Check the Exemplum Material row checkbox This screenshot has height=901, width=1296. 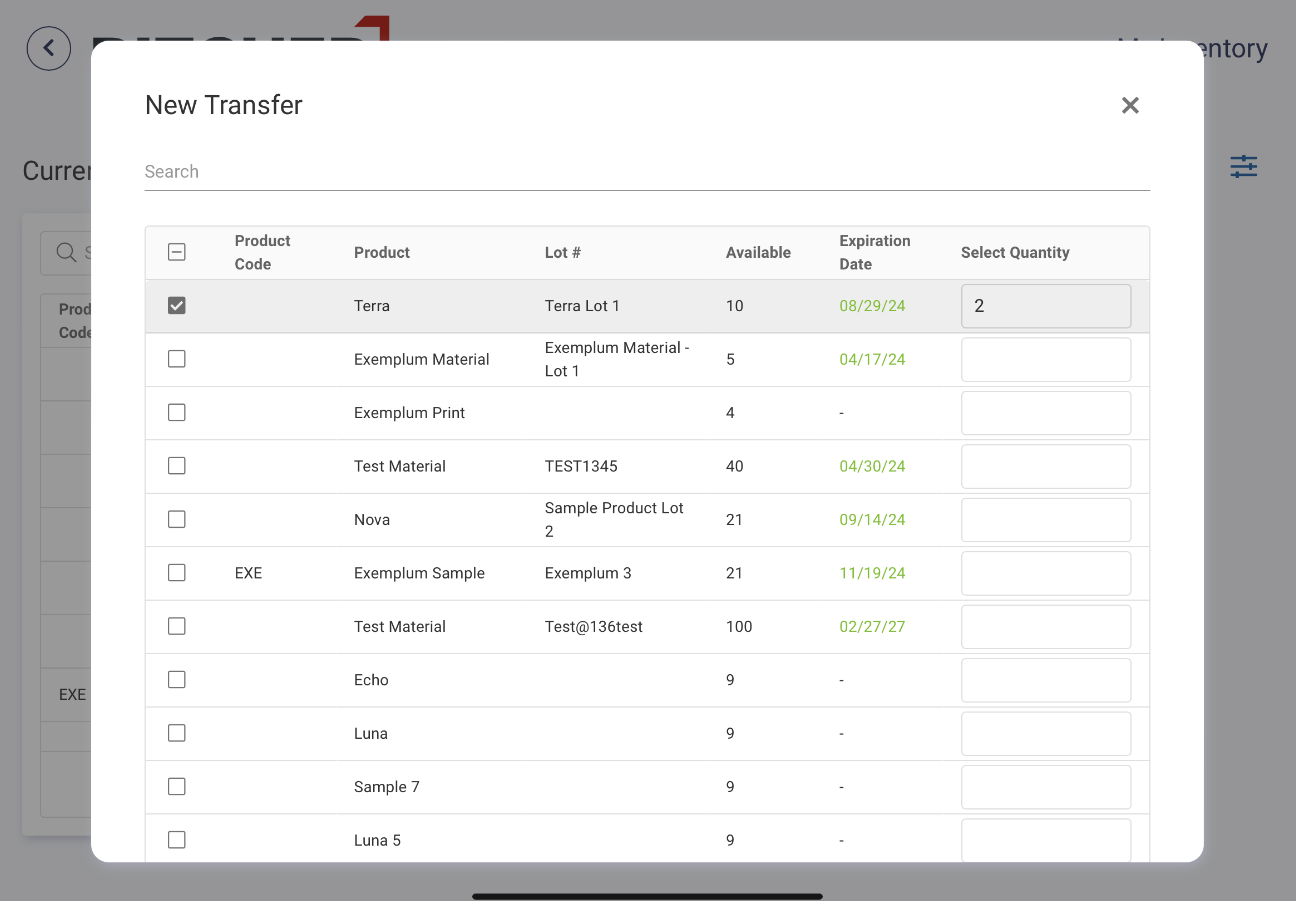177,359
